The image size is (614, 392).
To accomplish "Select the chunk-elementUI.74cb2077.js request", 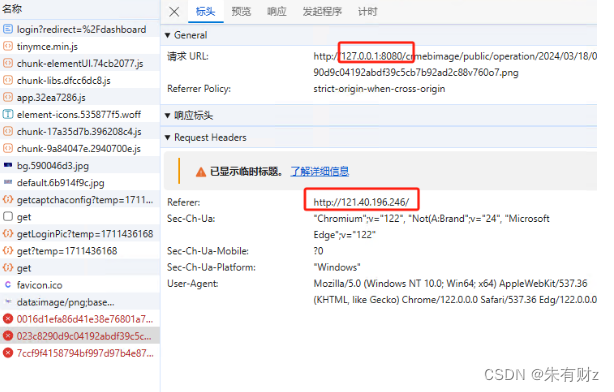I will [x=80, y=63].
